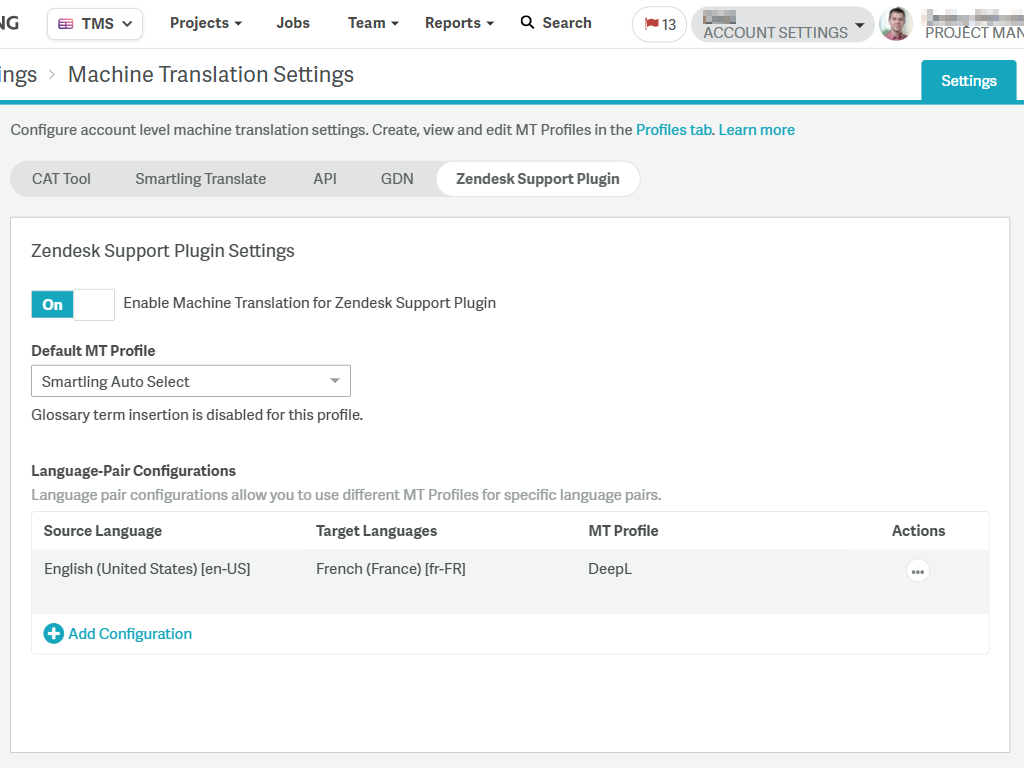This screenshot has height=768, width=1024.
Task: Click the Search magnifier icon
Action: click(x=526, y=22)
